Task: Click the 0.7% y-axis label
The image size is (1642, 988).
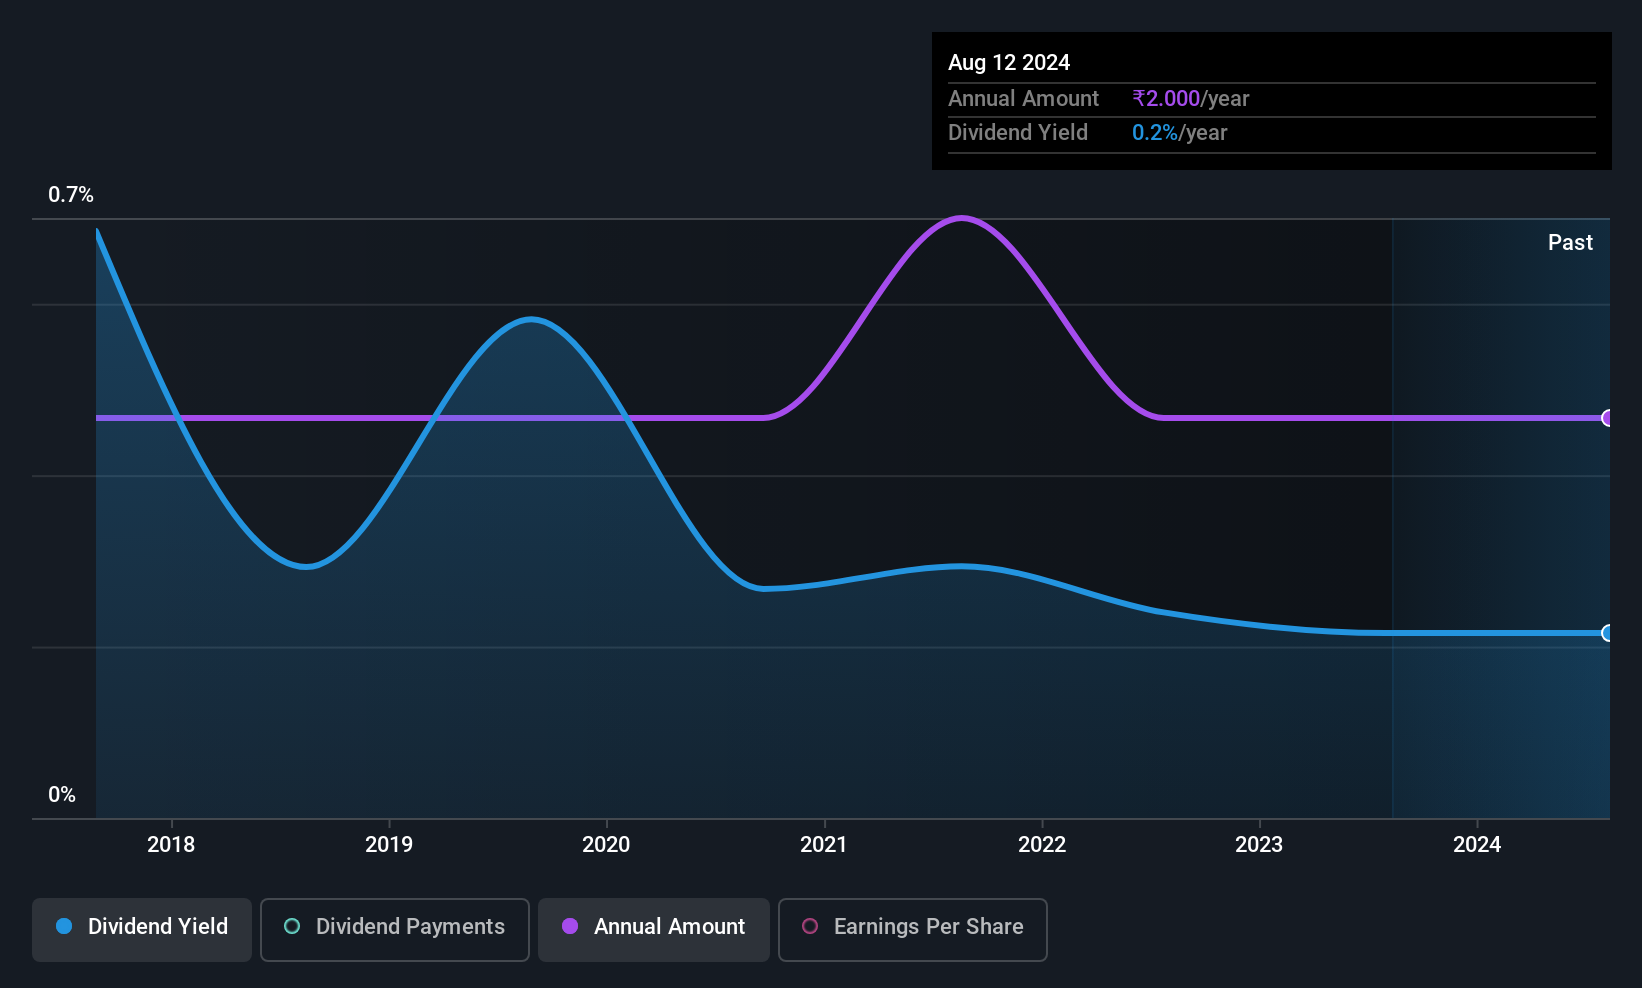Action: coord(71,194)
